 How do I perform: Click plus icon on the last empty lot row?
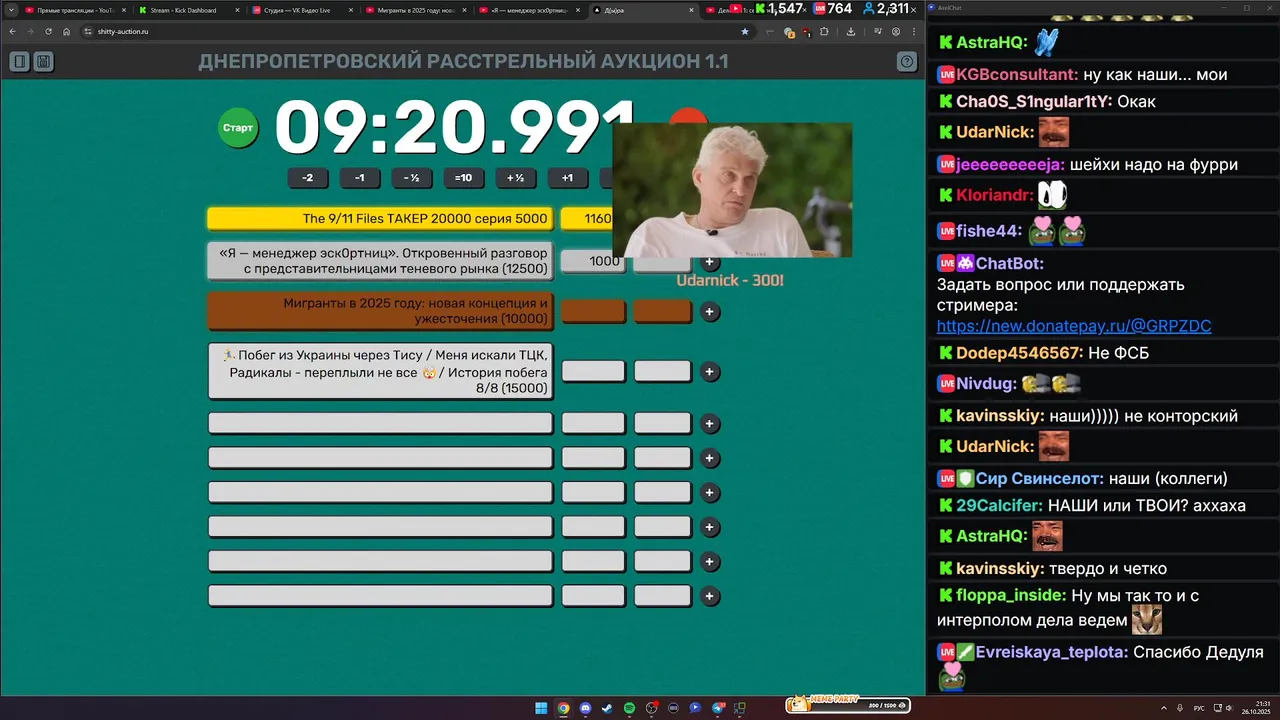(710, 597)
